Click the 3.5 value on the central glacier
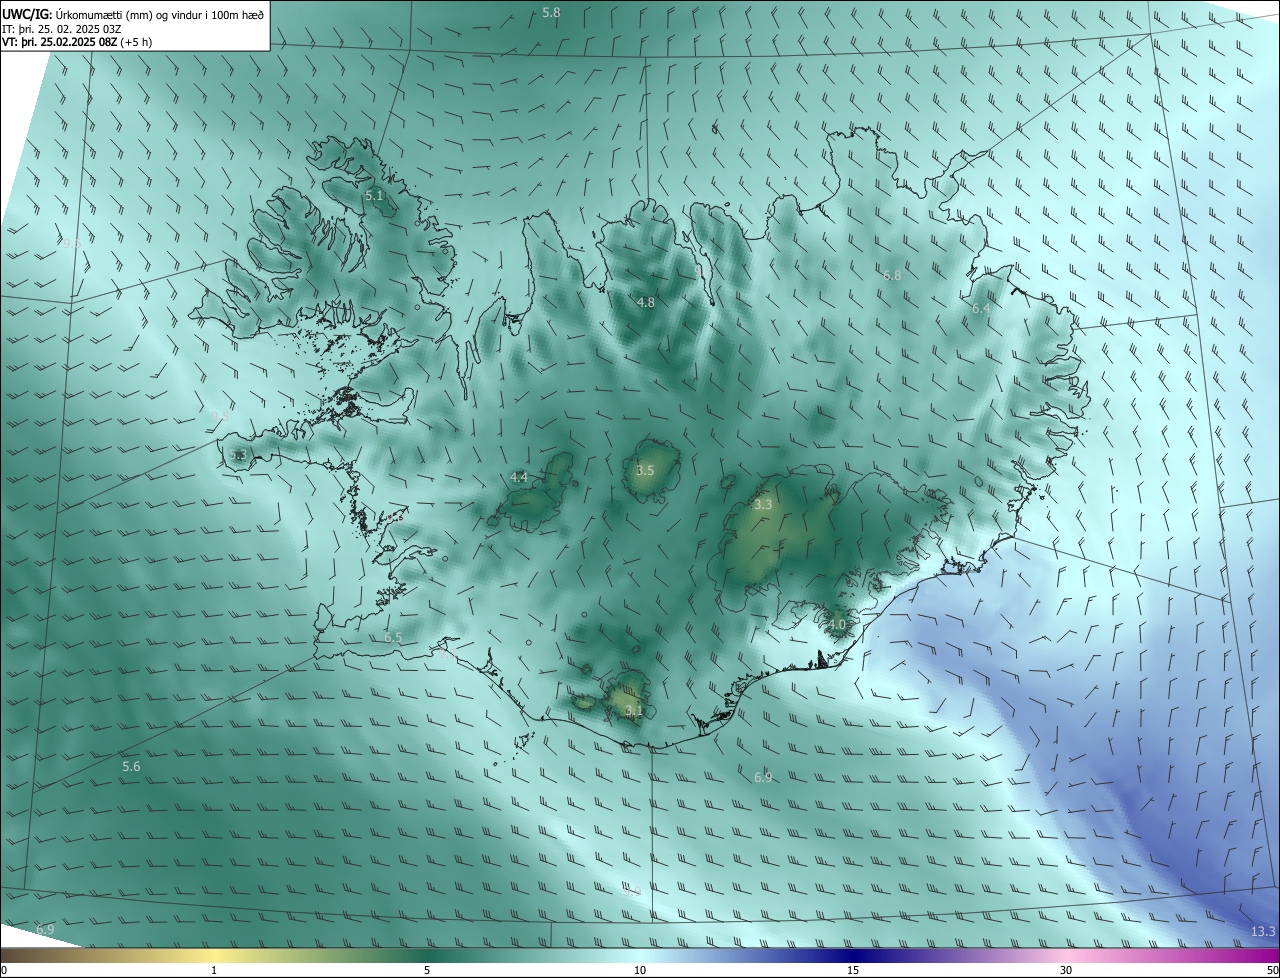This screenshot has width=1280, height=978. coord(645,470)
